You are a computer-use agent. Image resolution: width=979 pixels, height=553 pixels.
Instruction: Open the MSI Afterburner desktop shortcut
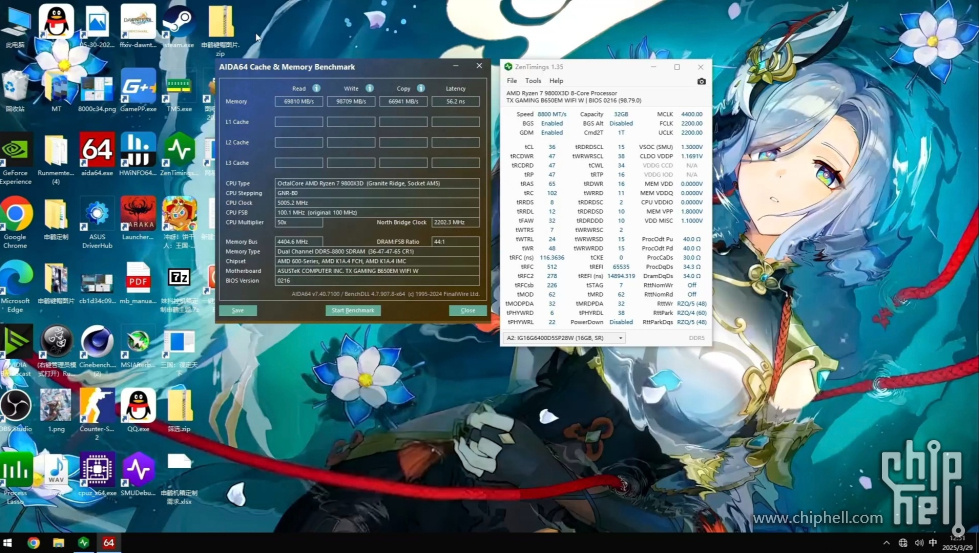[x=138, y=346]
